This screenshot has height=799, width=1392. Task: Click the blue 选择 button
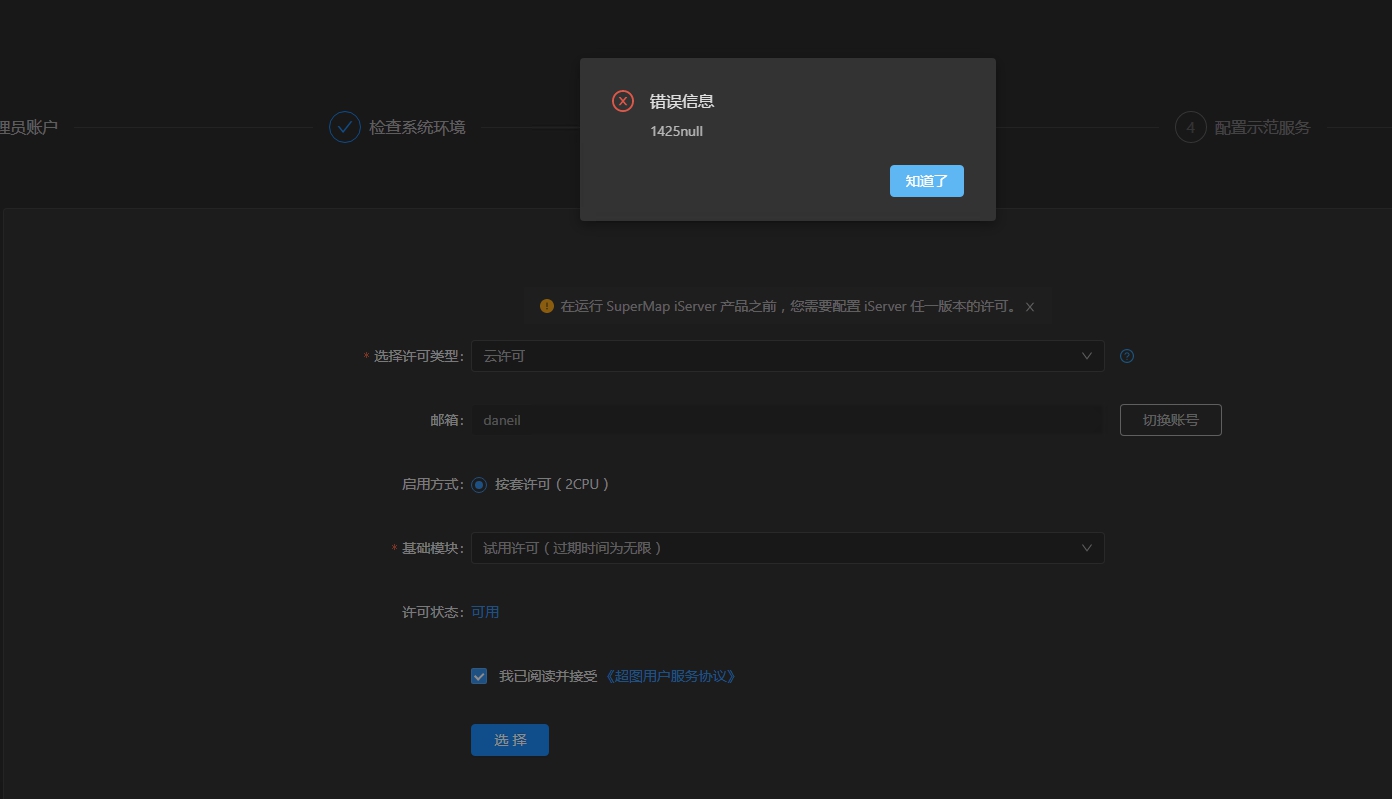click(509, 740)
